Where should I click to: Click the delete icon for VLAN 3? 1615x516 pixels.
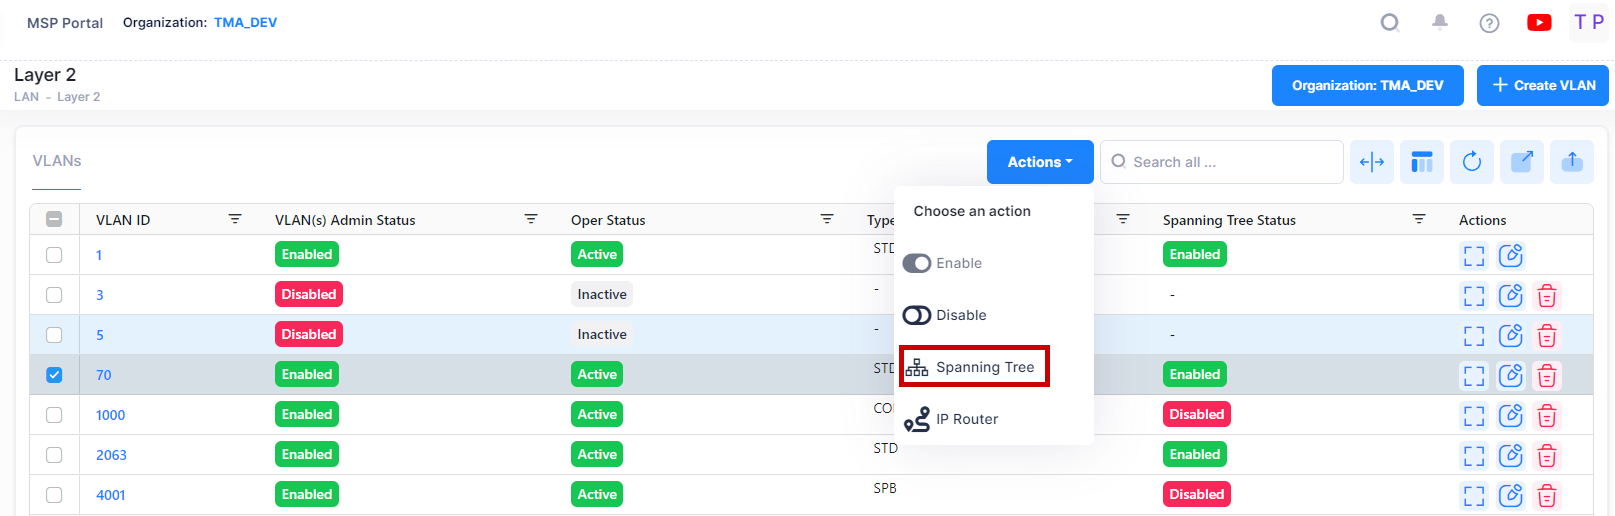[1547, 295]
